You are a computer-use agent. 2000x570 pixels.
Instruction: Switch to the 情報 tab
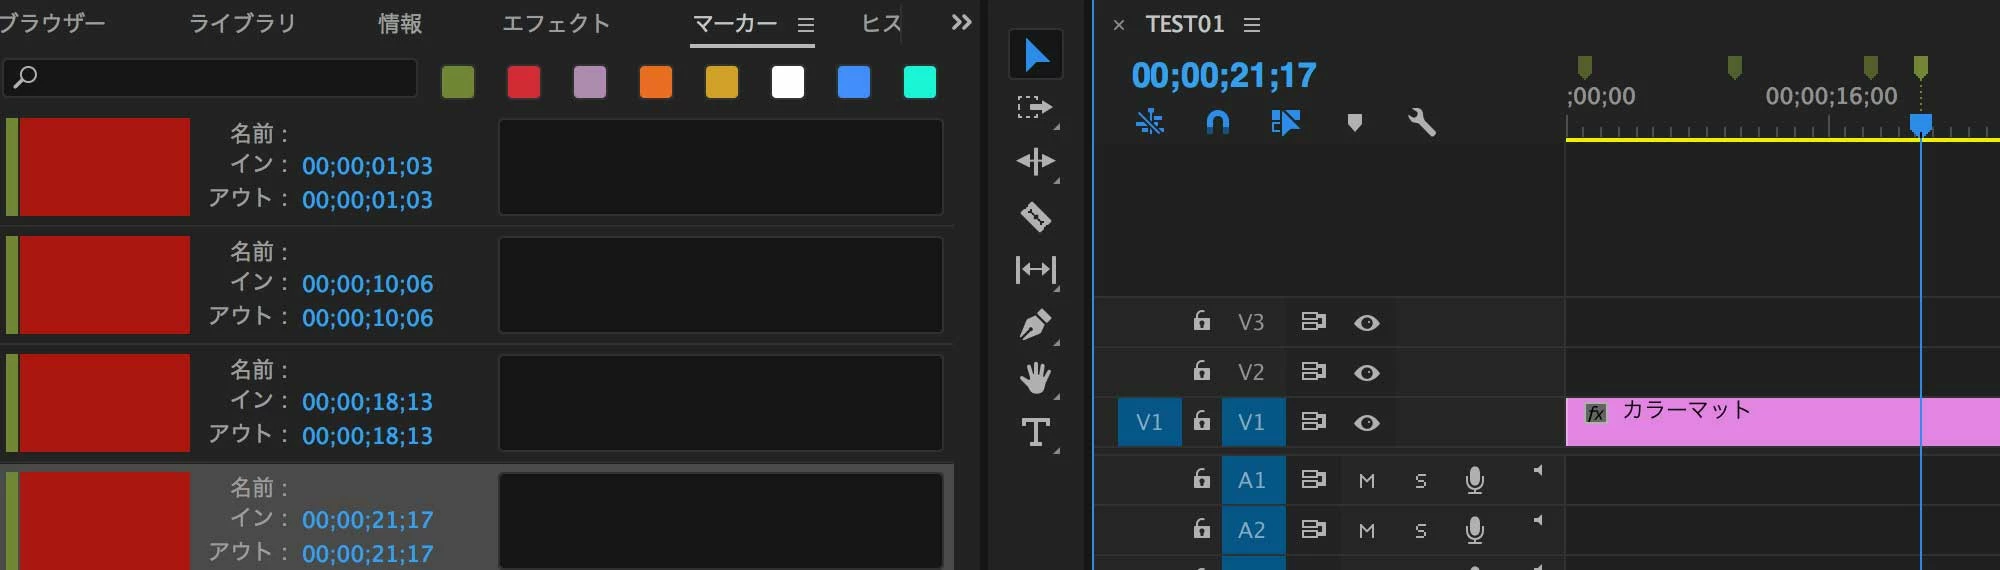(400, 23)
